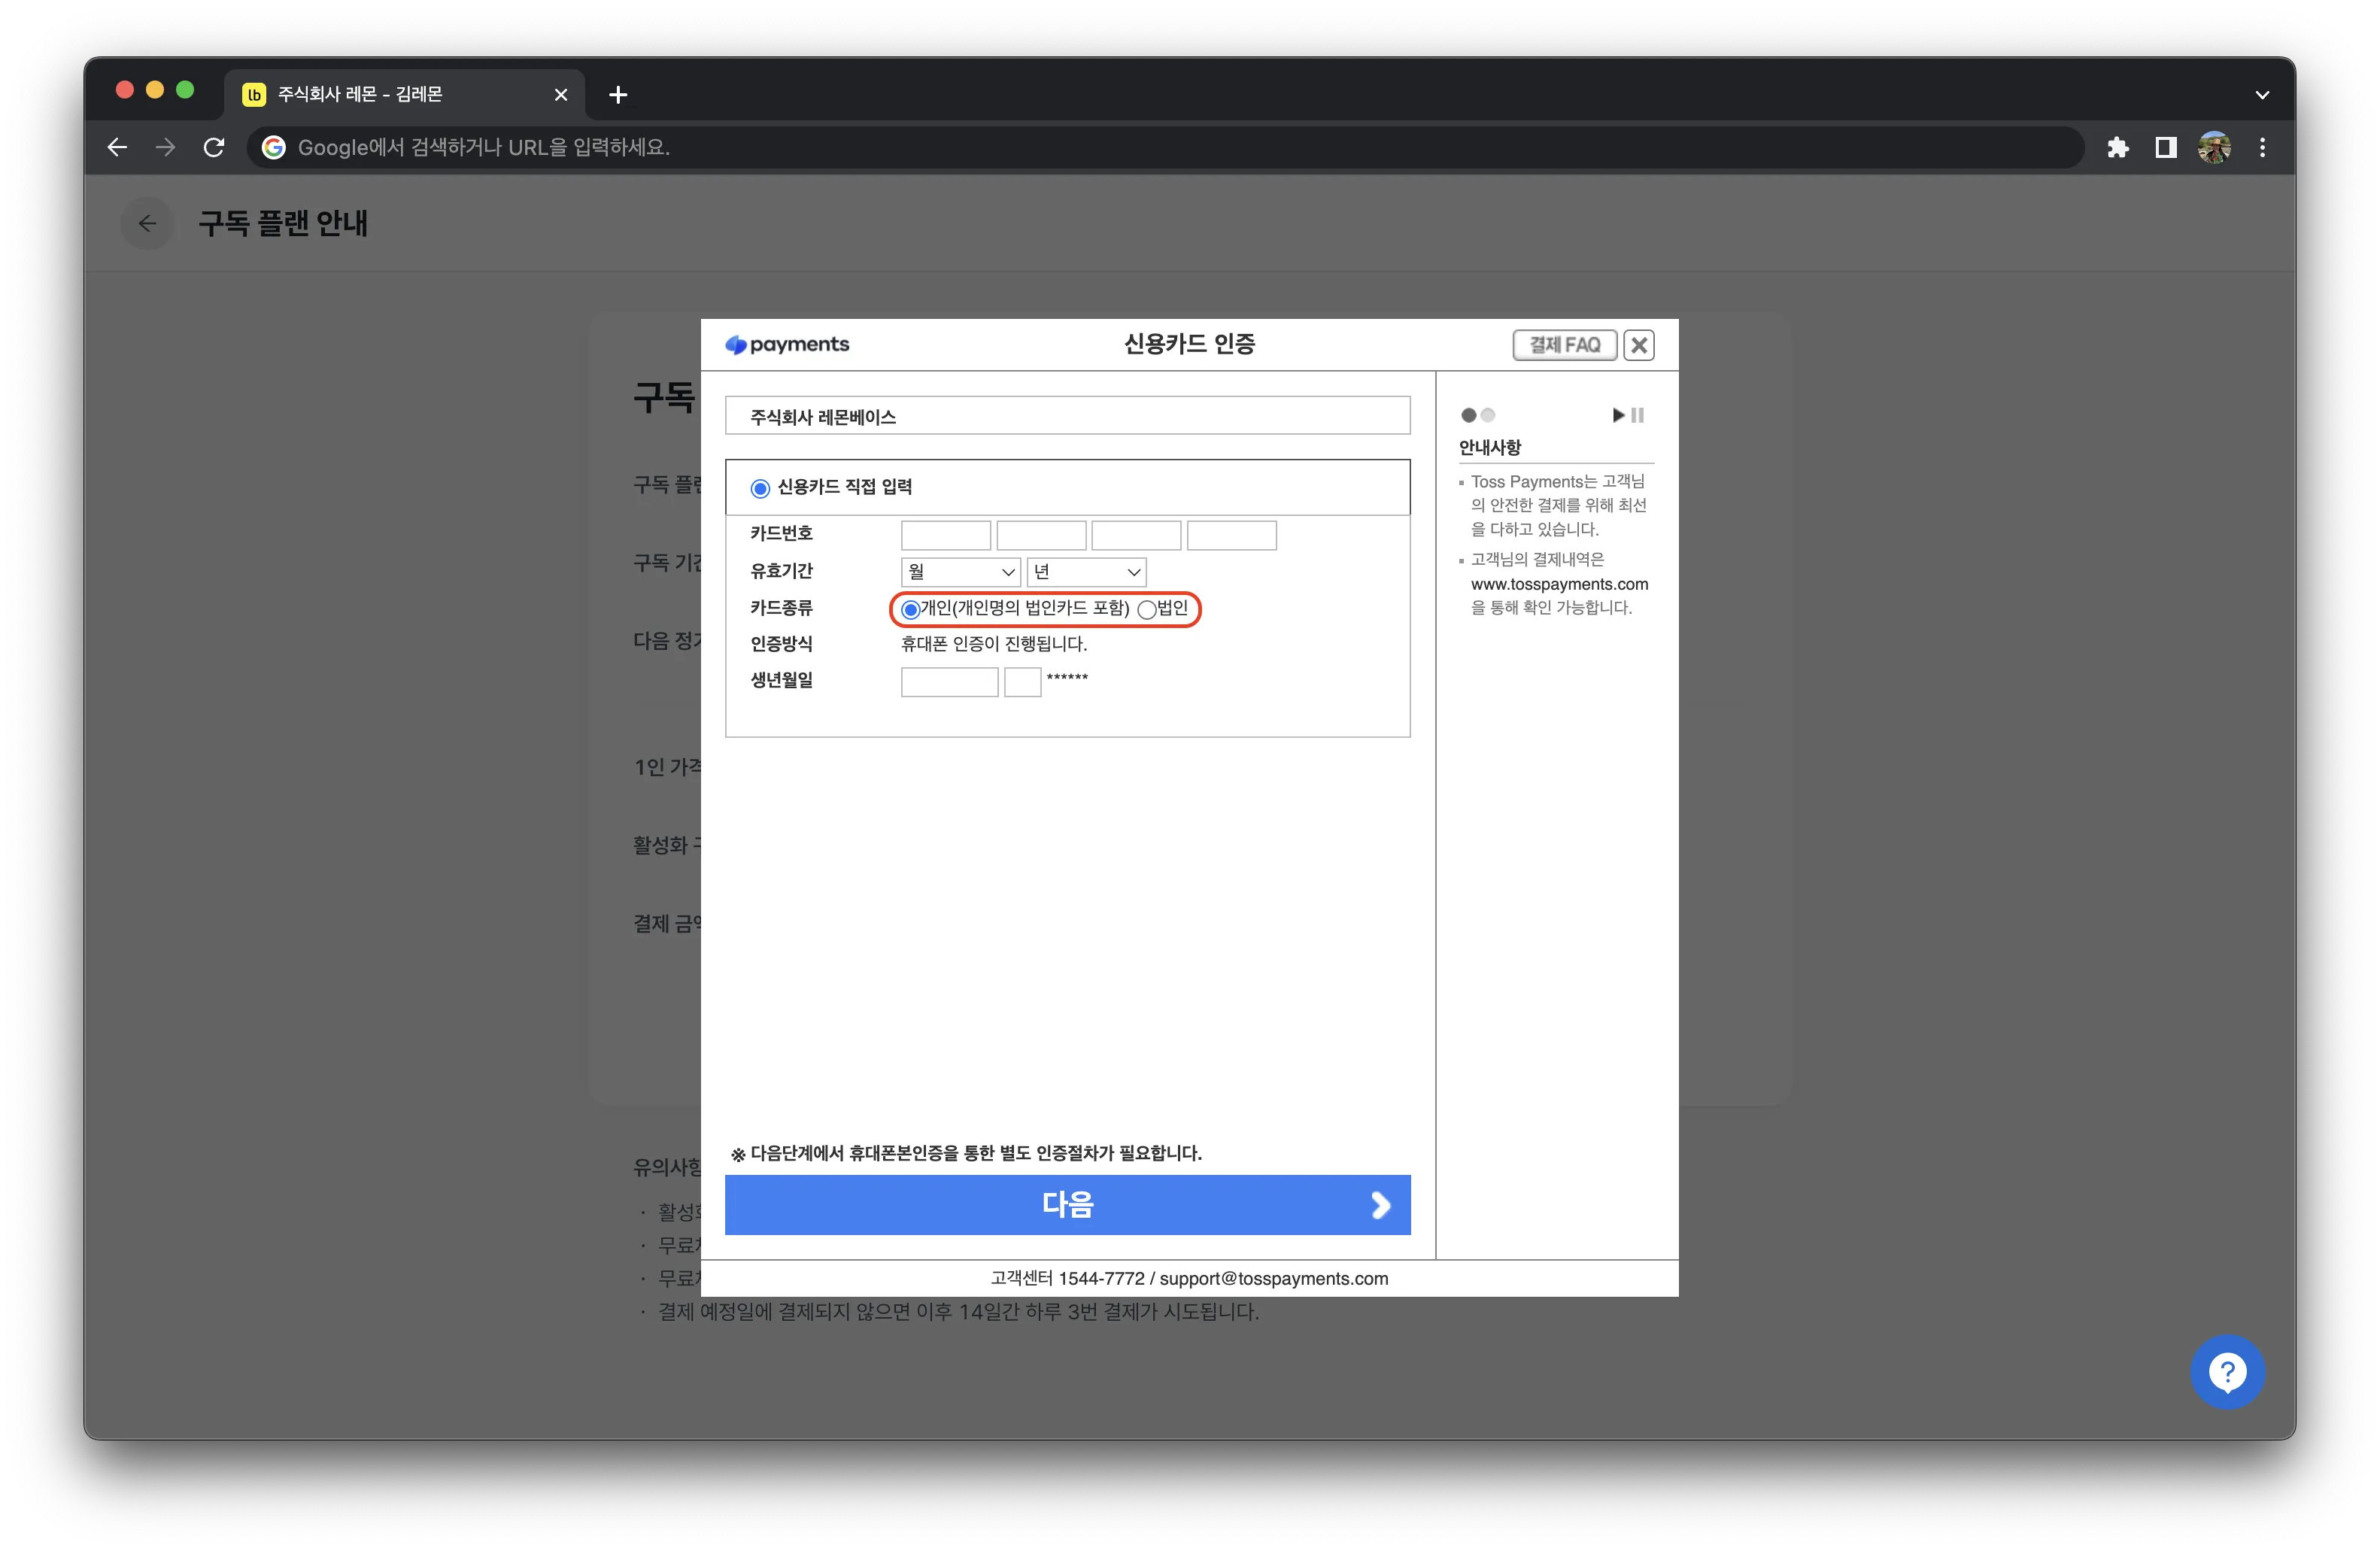Click the Toss payments logo

(x=787, y=344)
